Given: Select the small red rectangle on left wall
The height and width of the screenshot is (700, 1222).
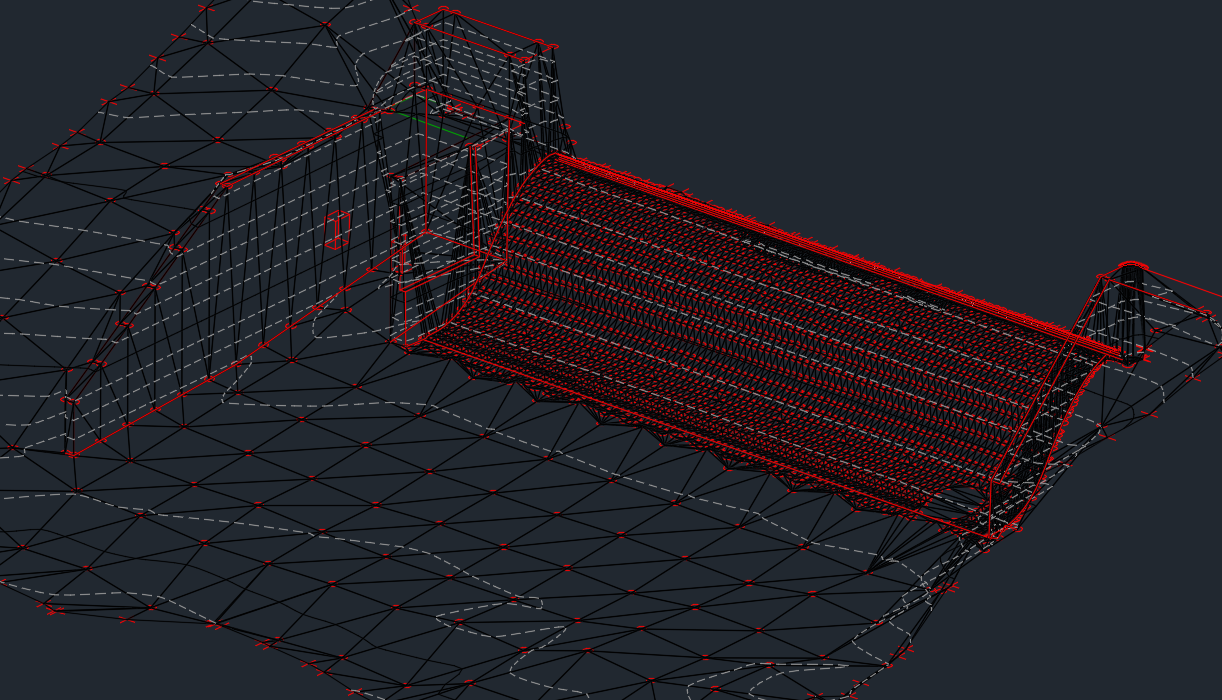Looking at the screenshot, I should [x=338, y=230].
